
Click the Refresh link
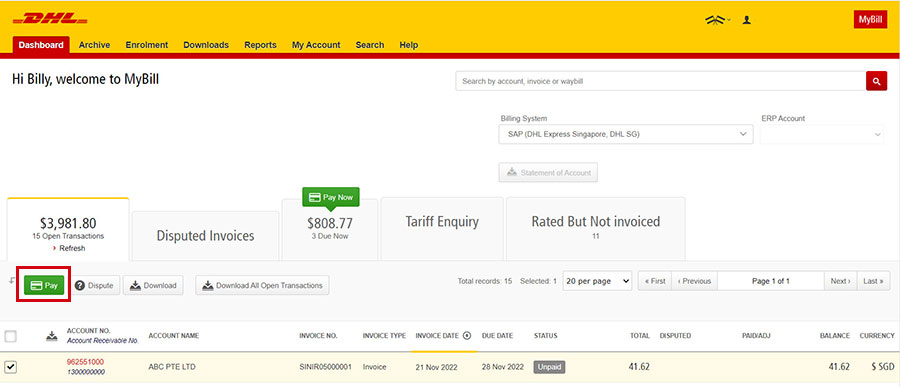click(69, 249)
